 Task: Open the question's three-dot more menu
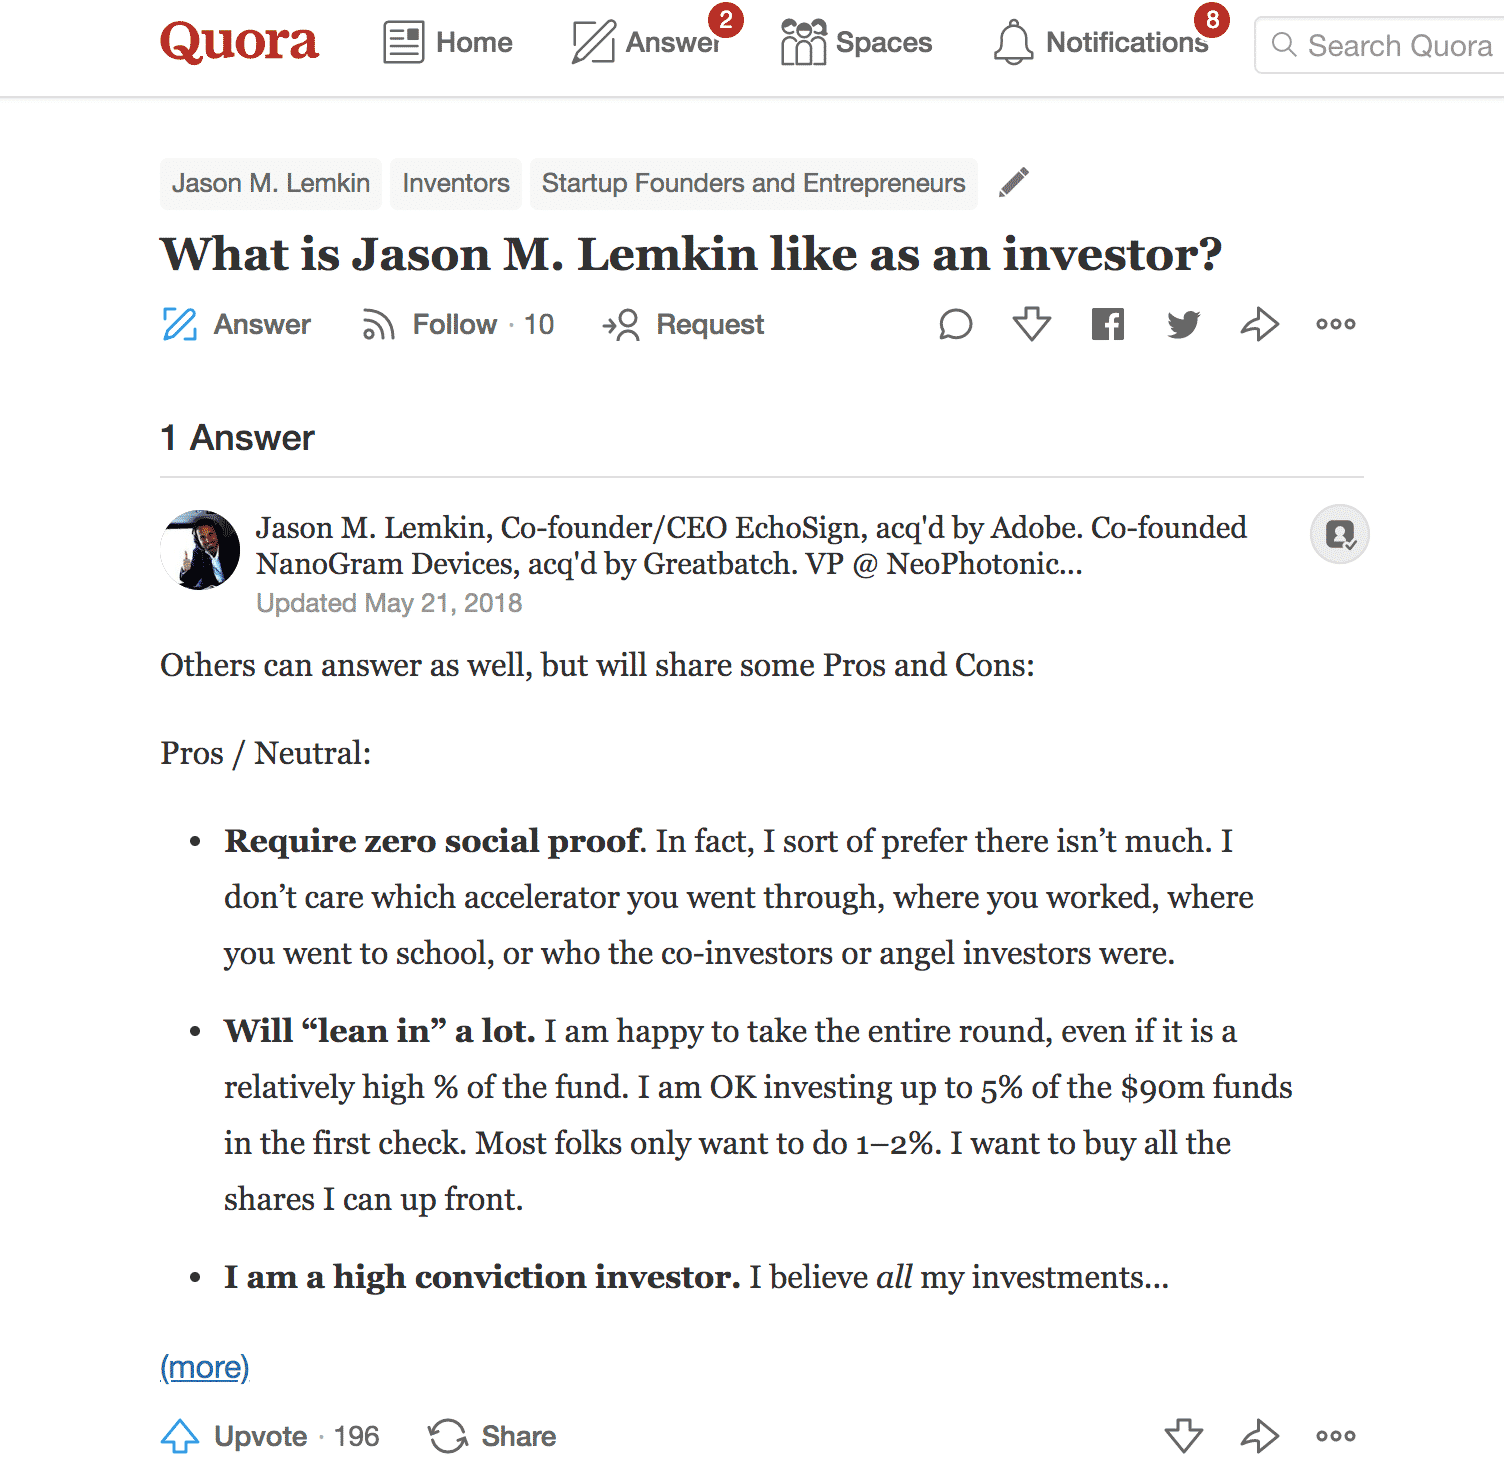[1335, 325]
